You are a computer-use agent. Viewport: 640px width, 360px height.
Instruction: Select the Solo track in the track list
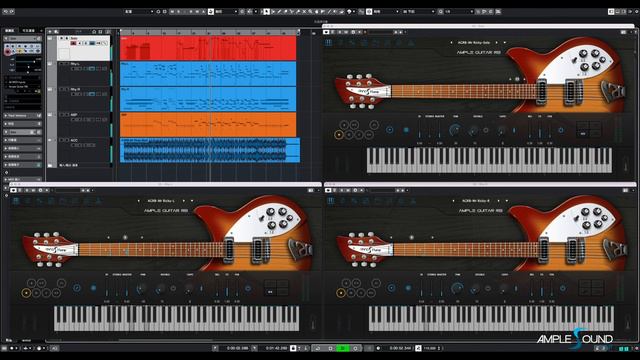click(x=84, y=48)
